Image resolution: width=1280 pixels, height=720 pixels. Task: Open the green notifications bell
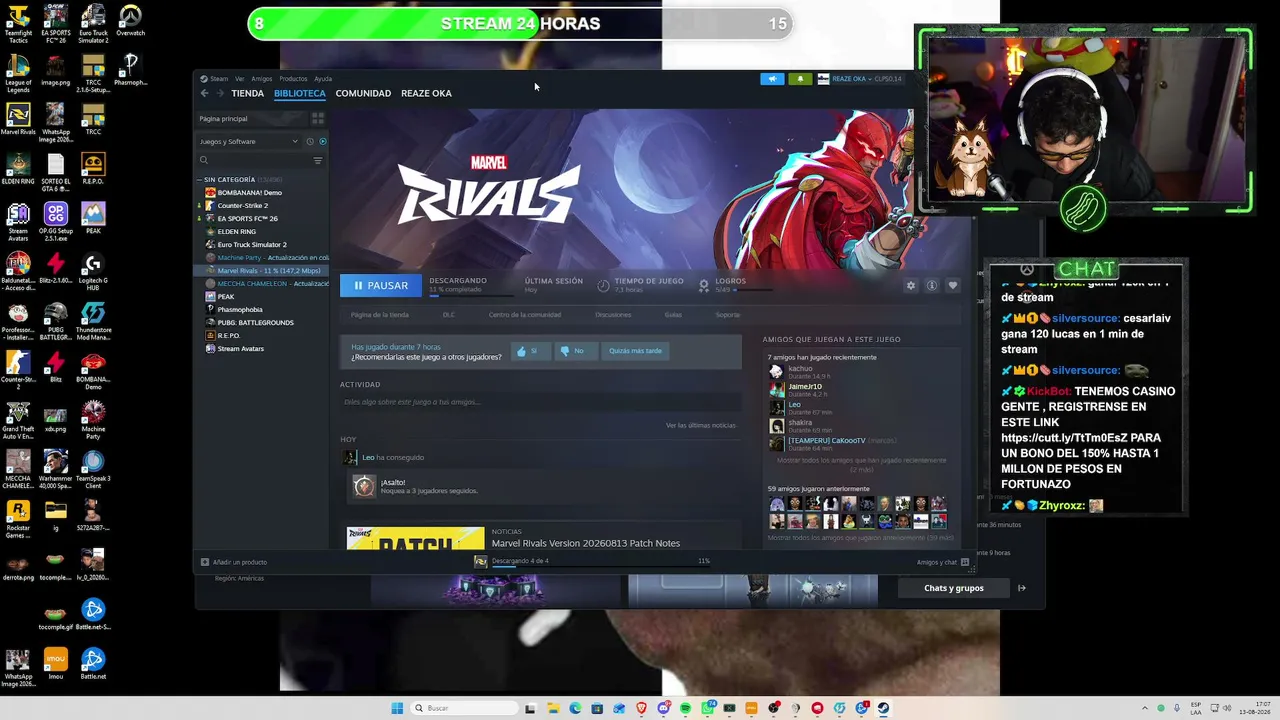(x=799, y=79)
